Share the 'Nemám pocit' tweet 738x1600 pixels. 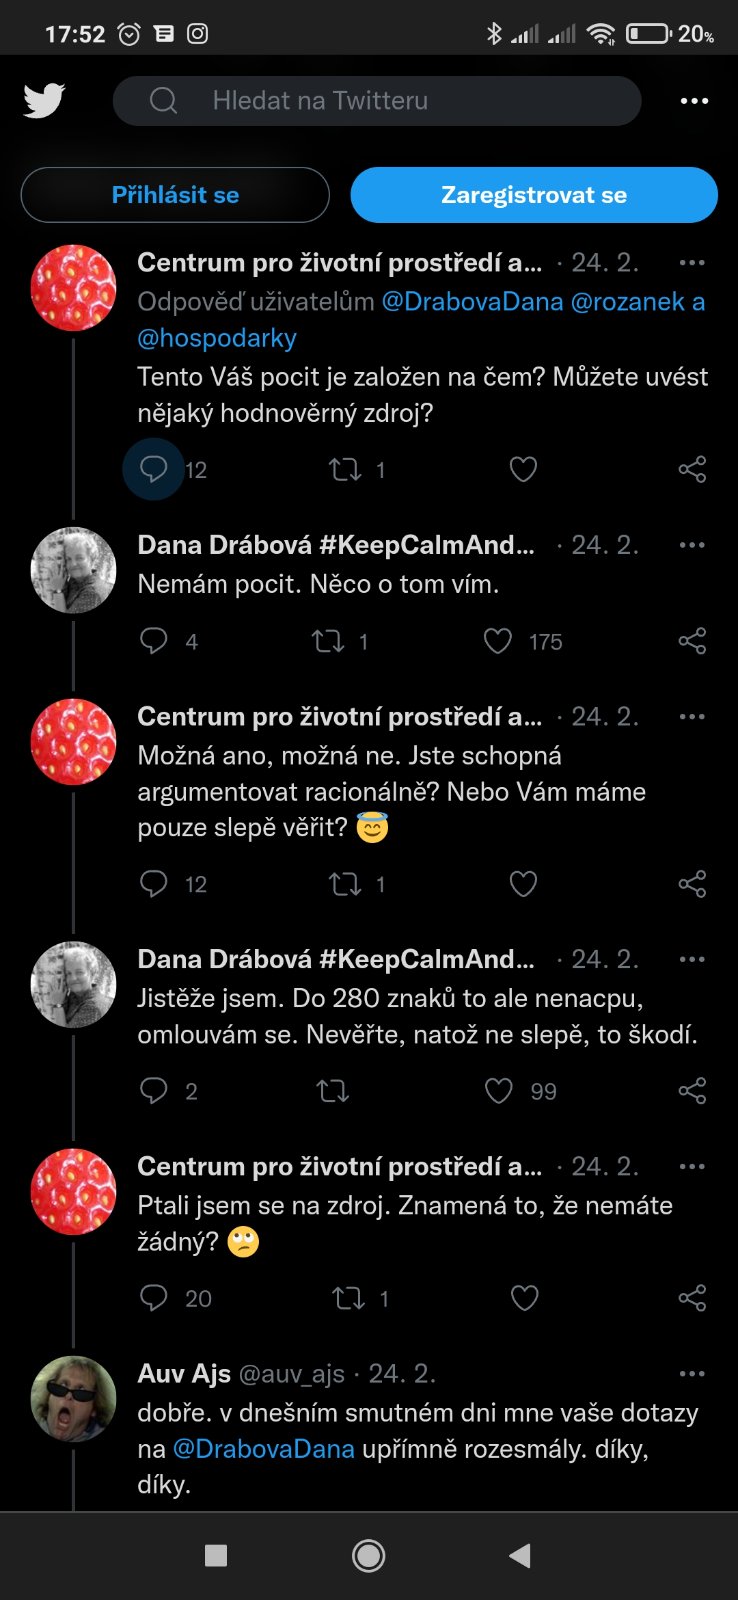(x=692, y=641)
